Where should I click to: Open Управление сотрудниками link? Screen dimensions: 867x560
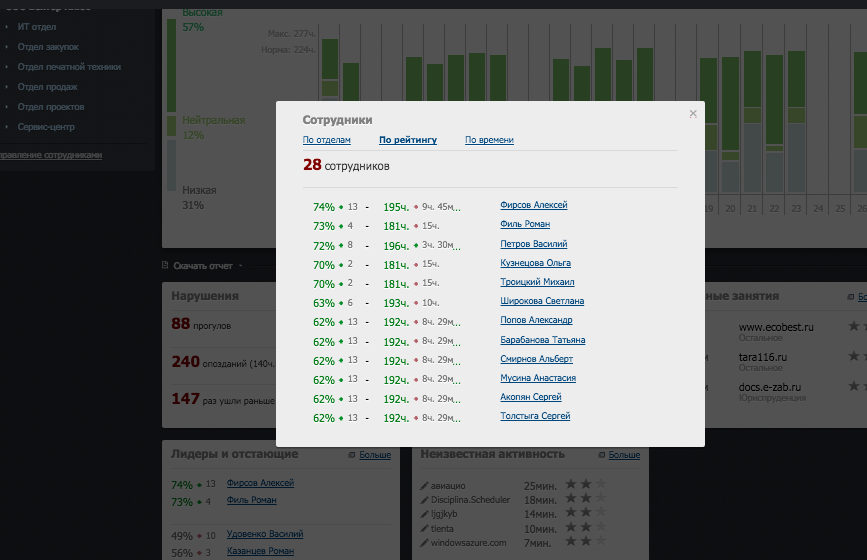(x=50, y=155)
